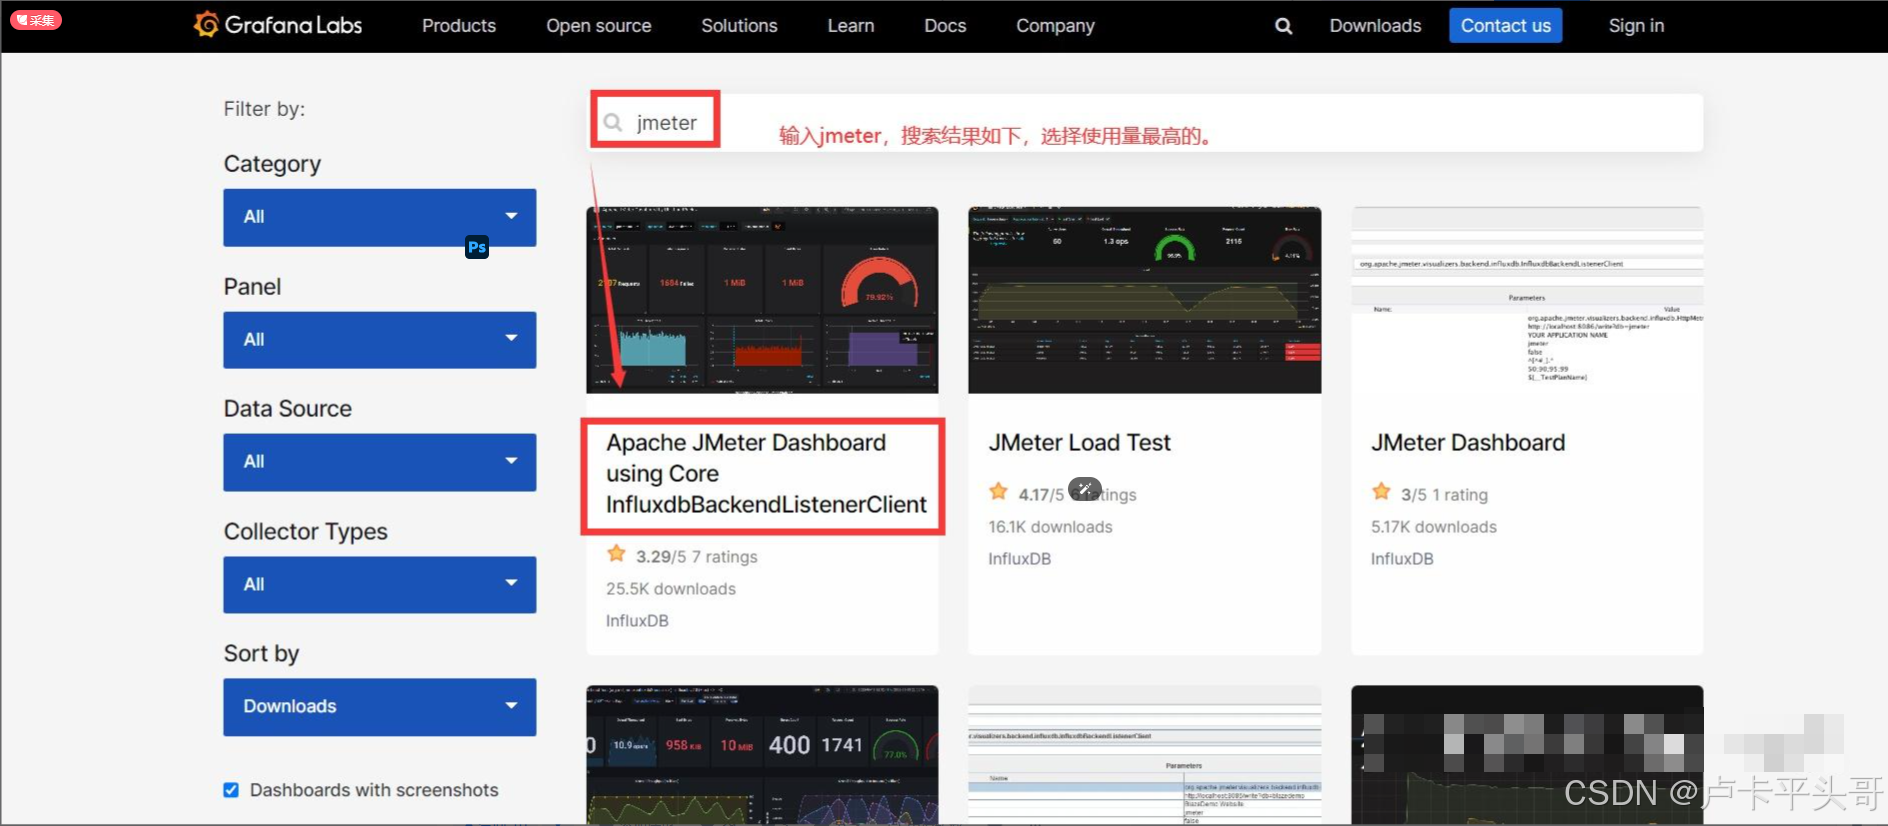Screen dimensions: 1888x826
Task: Click the 25.5K downloads text
Action: (x=671, y=589)
